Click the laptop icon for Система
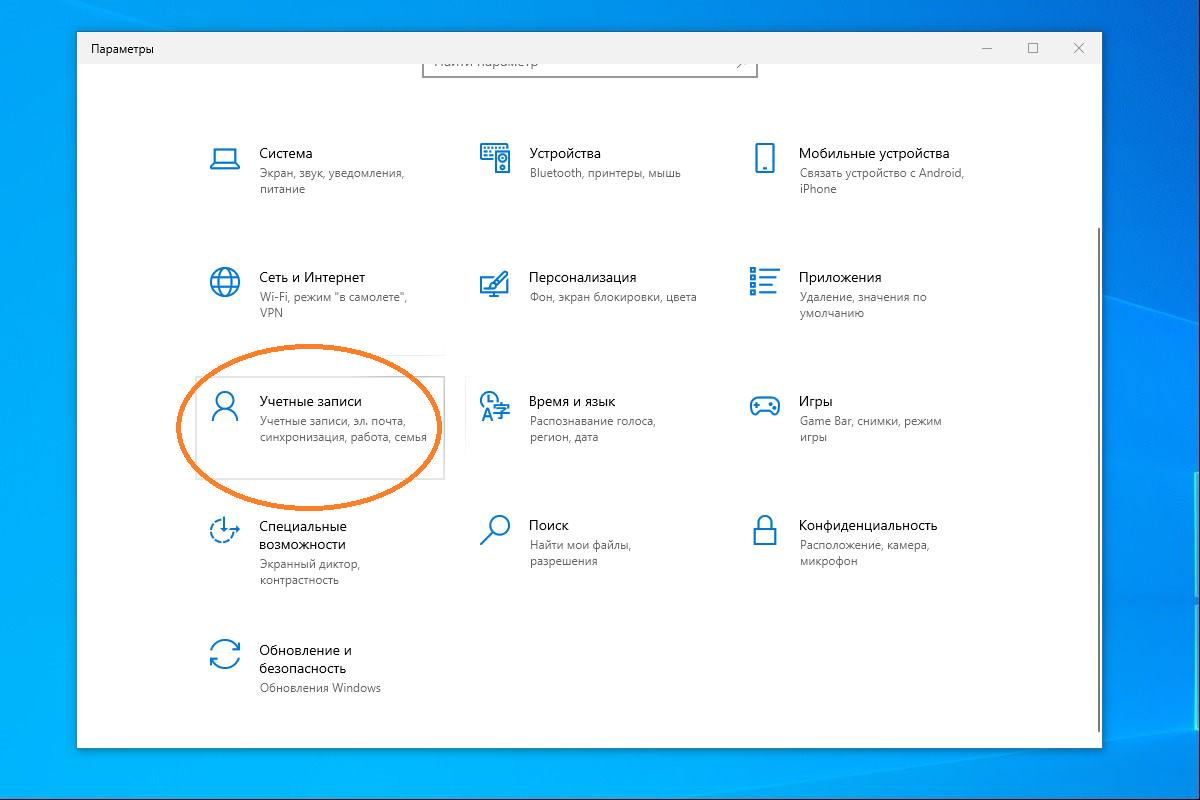The image size is (1200, 800). 225,158
